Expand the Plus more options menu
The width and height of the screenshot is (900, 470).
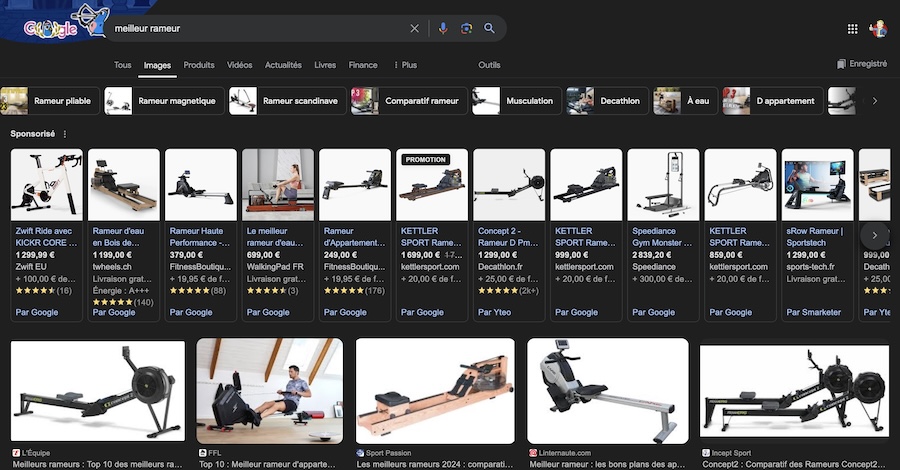405,65
